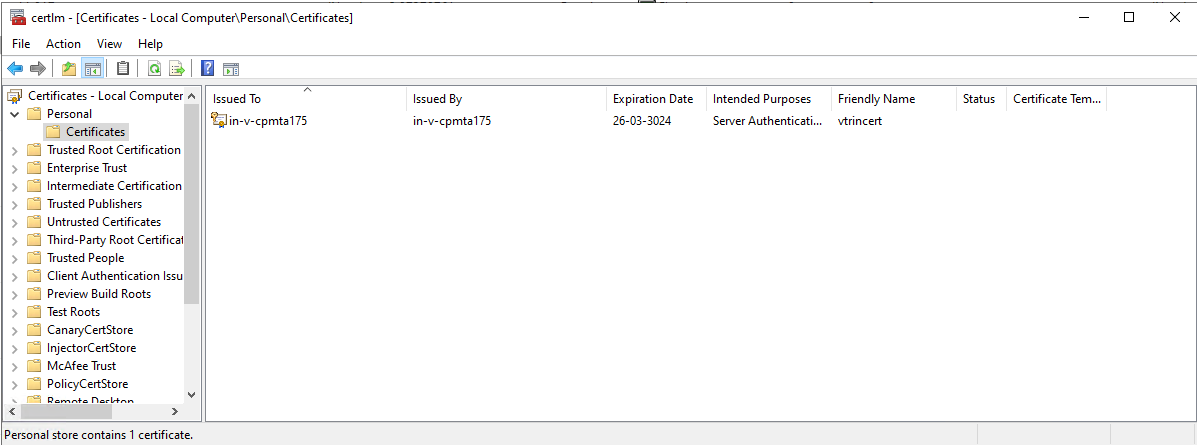Image resolution: width=1197 pixels, height=445 pixels.
Task: Expand the Trusted Publishers node
Action: (x=15, y=204)
